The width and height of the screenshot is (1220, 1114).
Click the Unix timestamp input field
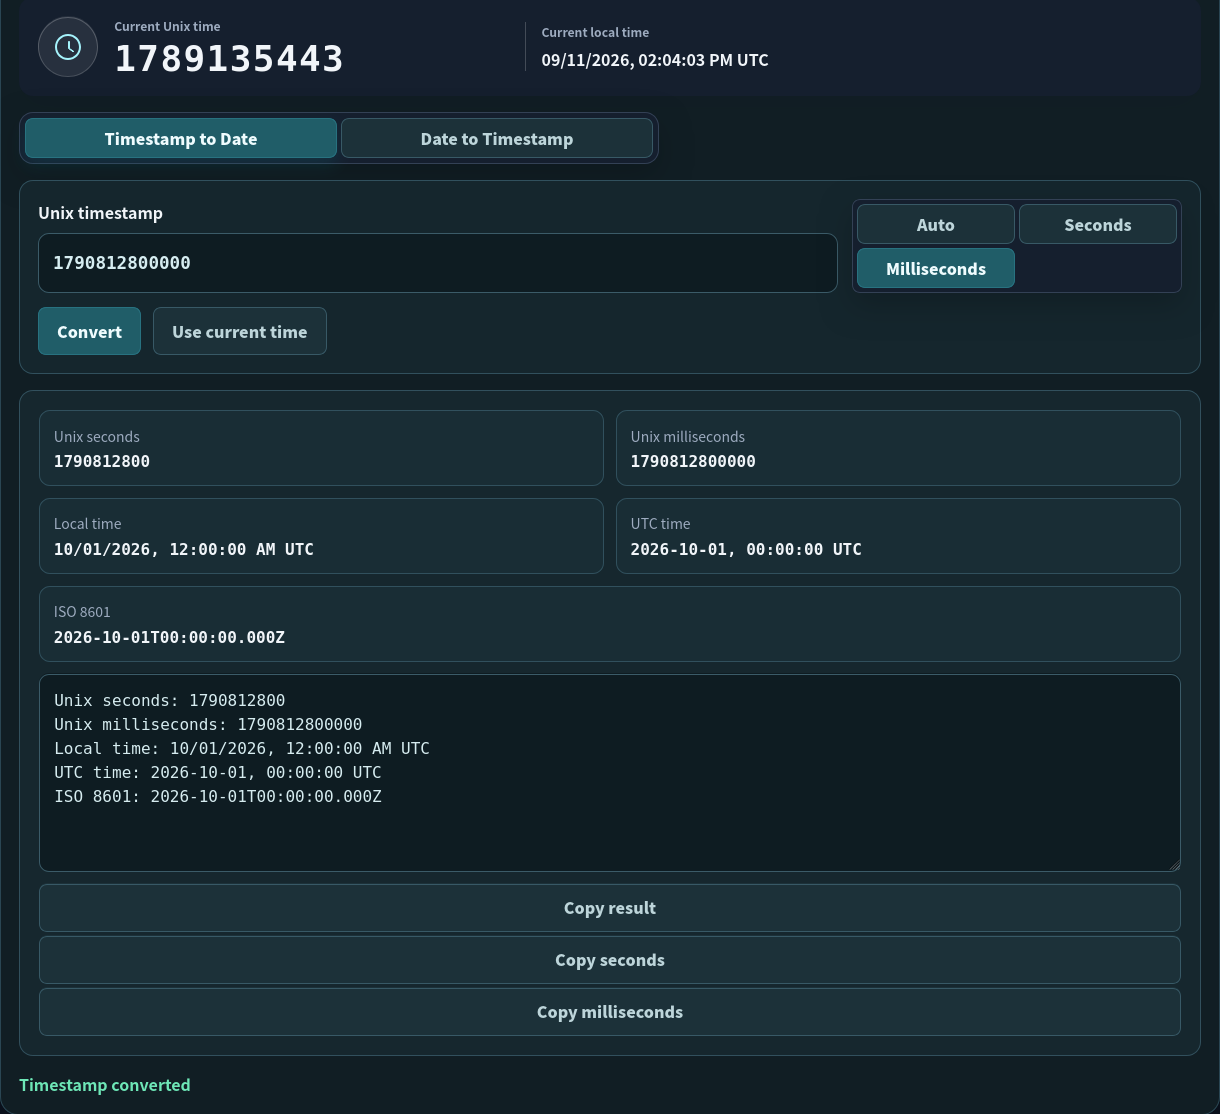438,263
